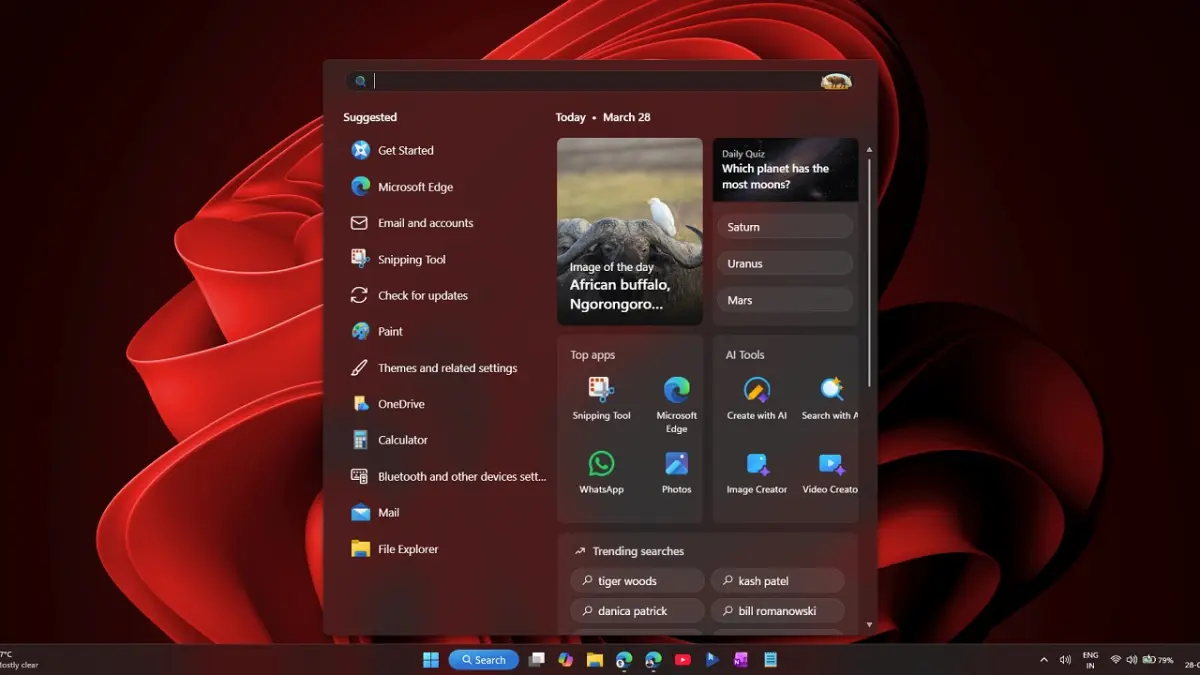Open Microsoft Edge from Top apps
The image size is (1200, 675).
677,393
